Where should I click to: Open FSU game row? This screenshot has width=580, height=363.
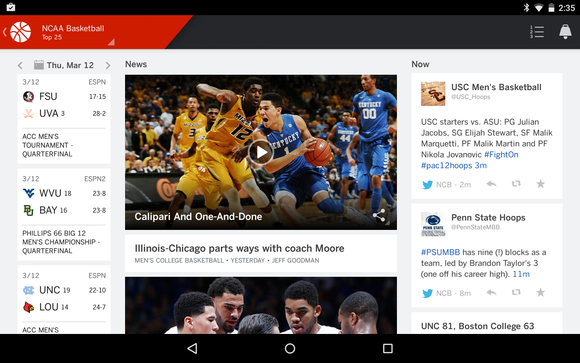pos(64,97)
